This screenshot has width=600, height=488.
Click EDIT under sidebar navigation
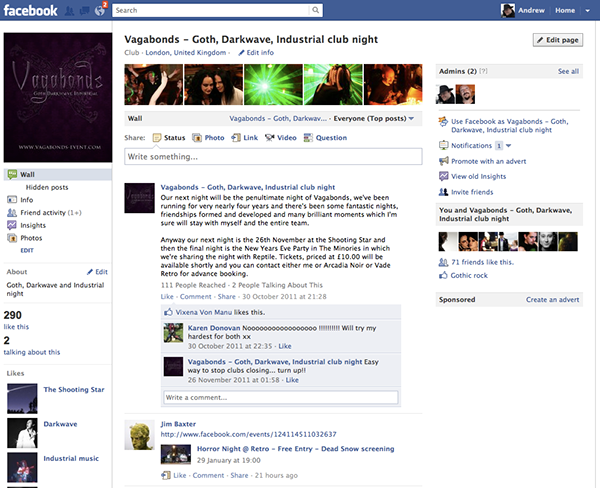point(27,250)
